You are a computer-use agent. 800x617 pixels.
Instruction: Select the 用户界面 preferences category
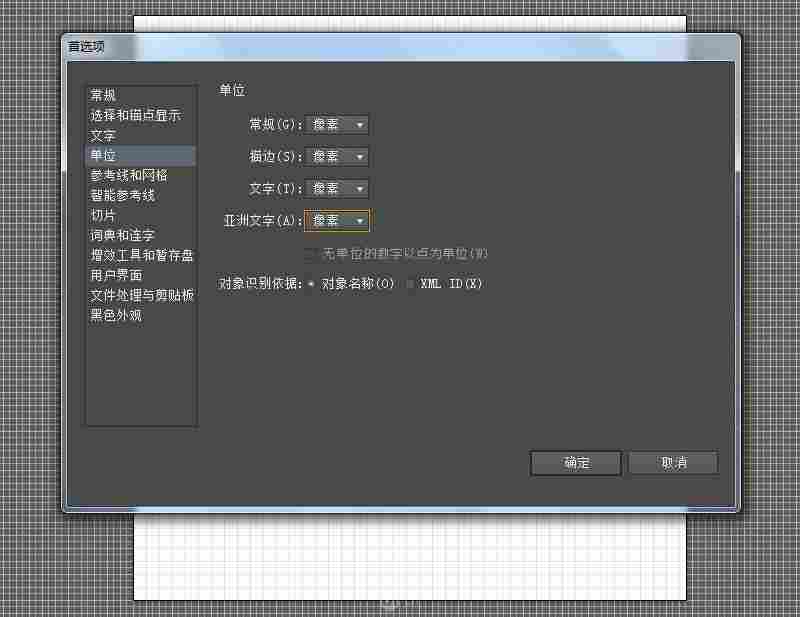[x=116, y=275]
